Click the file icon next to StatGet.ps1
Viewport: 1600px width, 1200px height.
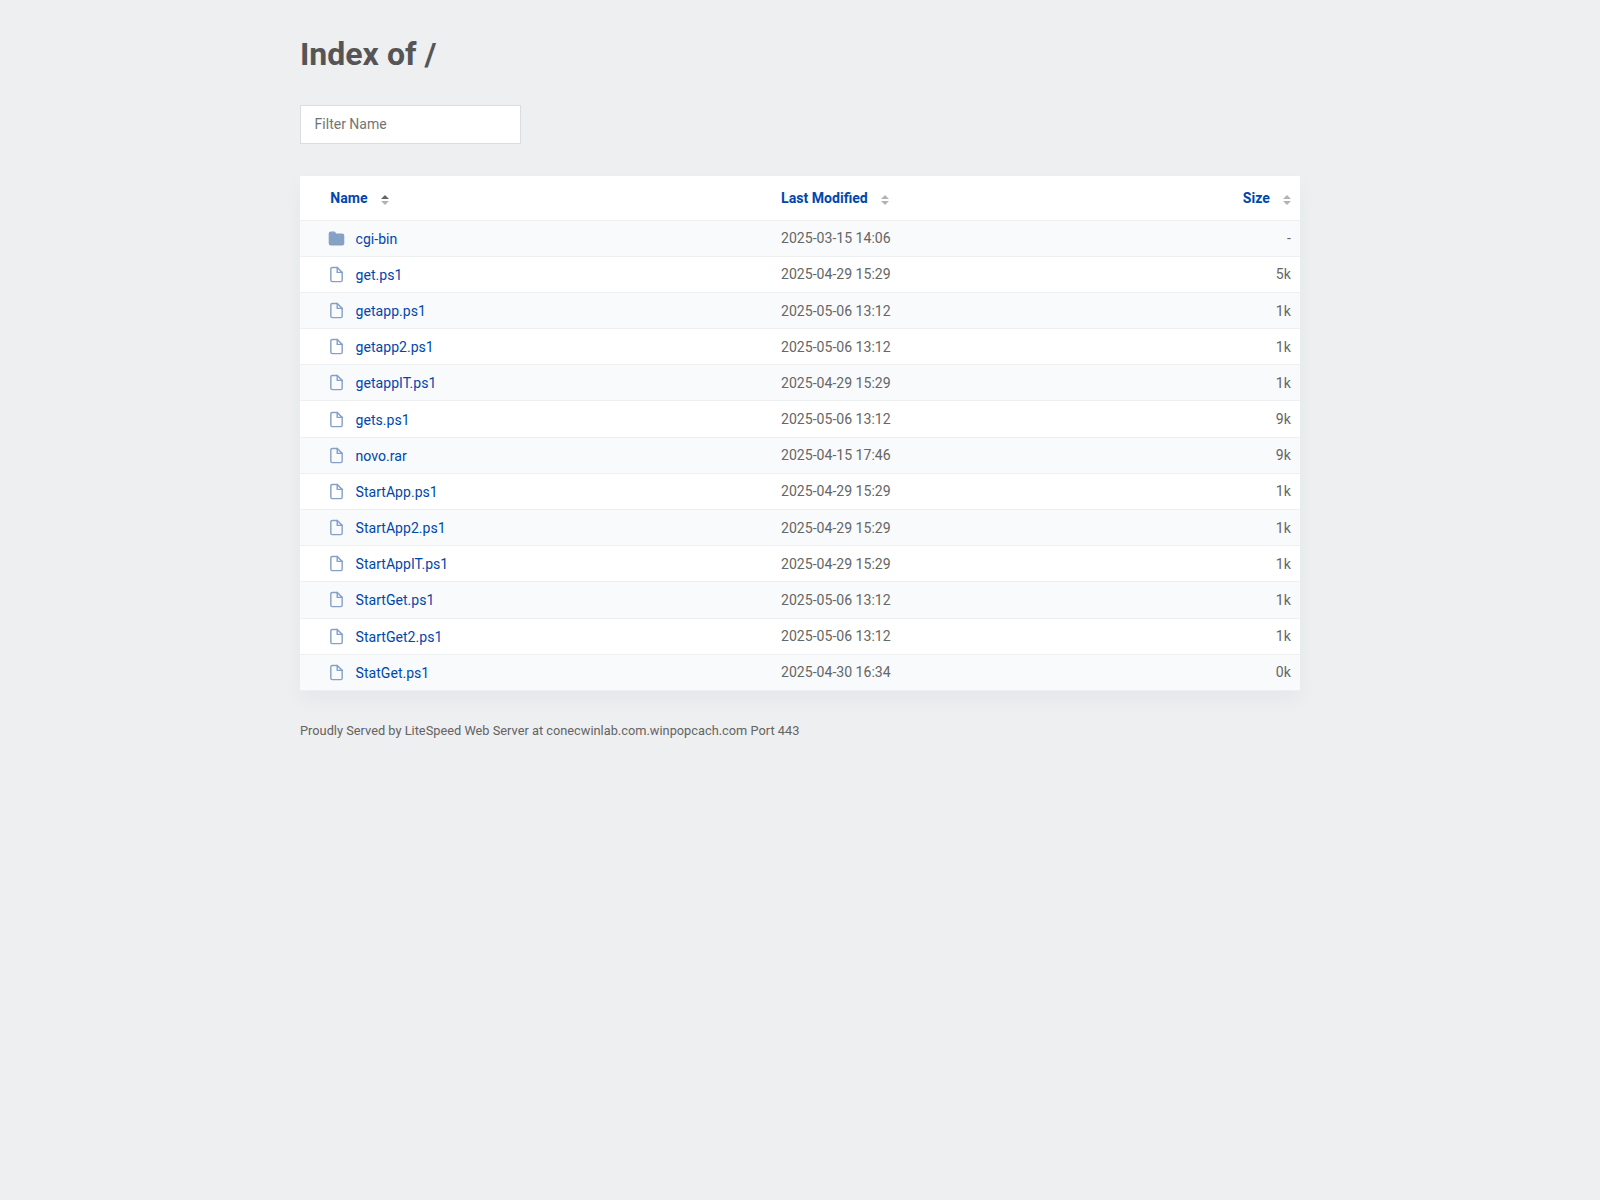[337, 672]
